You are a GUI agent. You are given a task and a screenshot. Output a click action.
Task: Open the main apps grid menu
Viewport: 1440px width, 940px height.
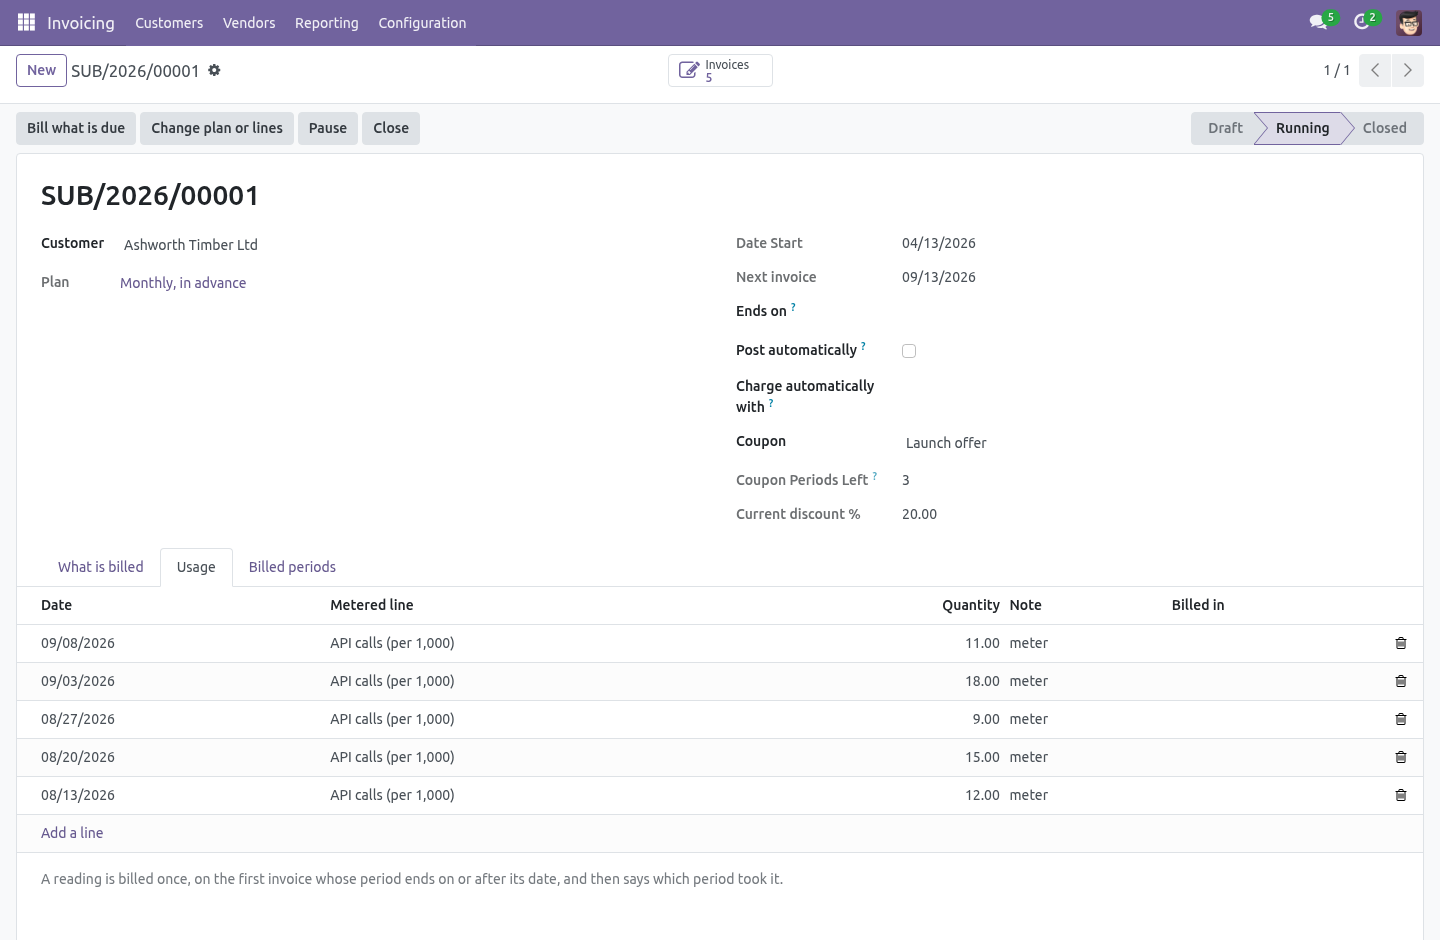[x=27, y=22]
